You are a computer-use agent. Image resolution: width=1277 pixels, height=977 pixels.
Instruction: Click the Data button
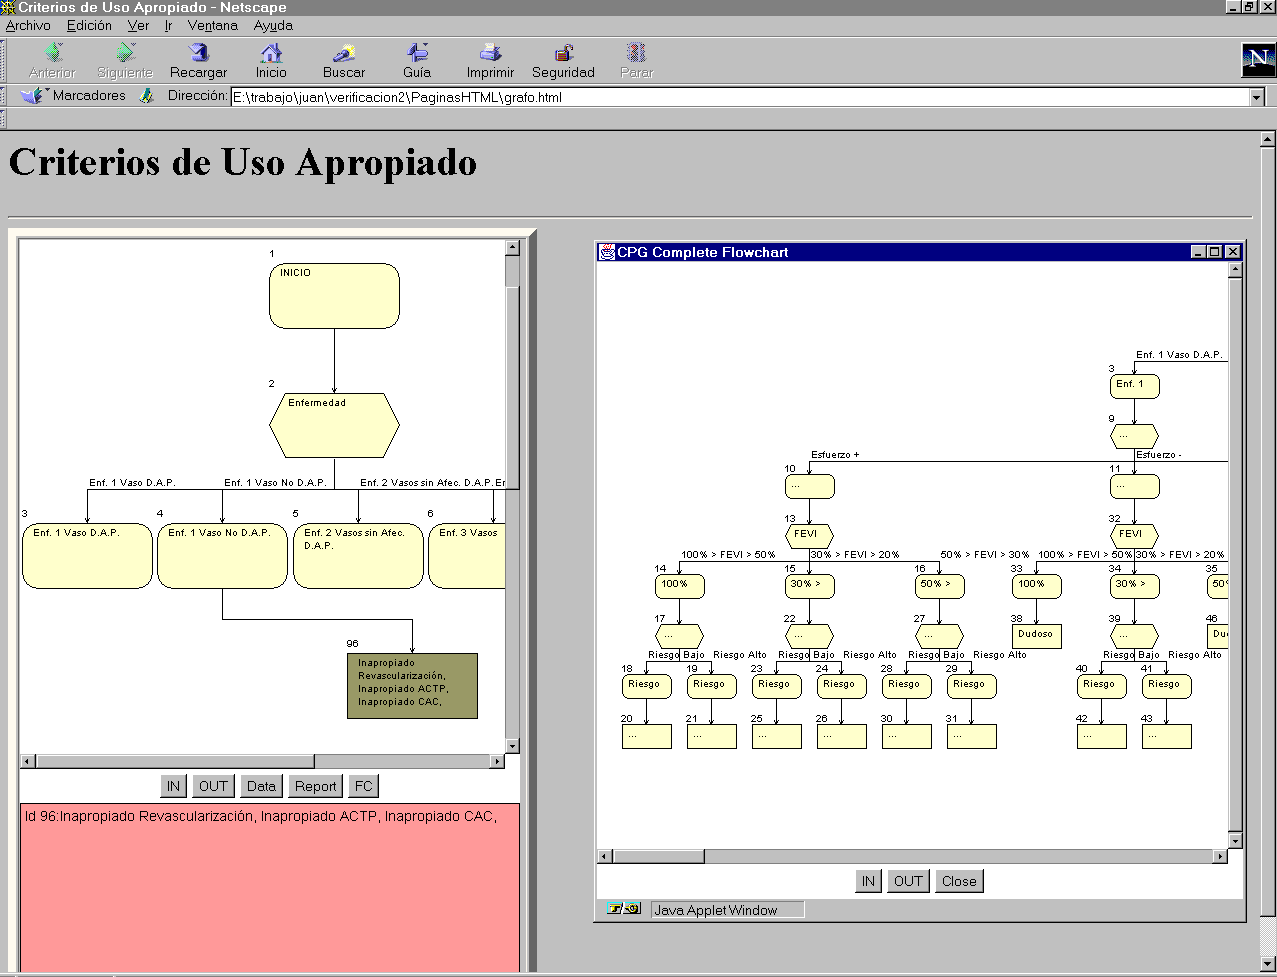[x=262, y=787]
